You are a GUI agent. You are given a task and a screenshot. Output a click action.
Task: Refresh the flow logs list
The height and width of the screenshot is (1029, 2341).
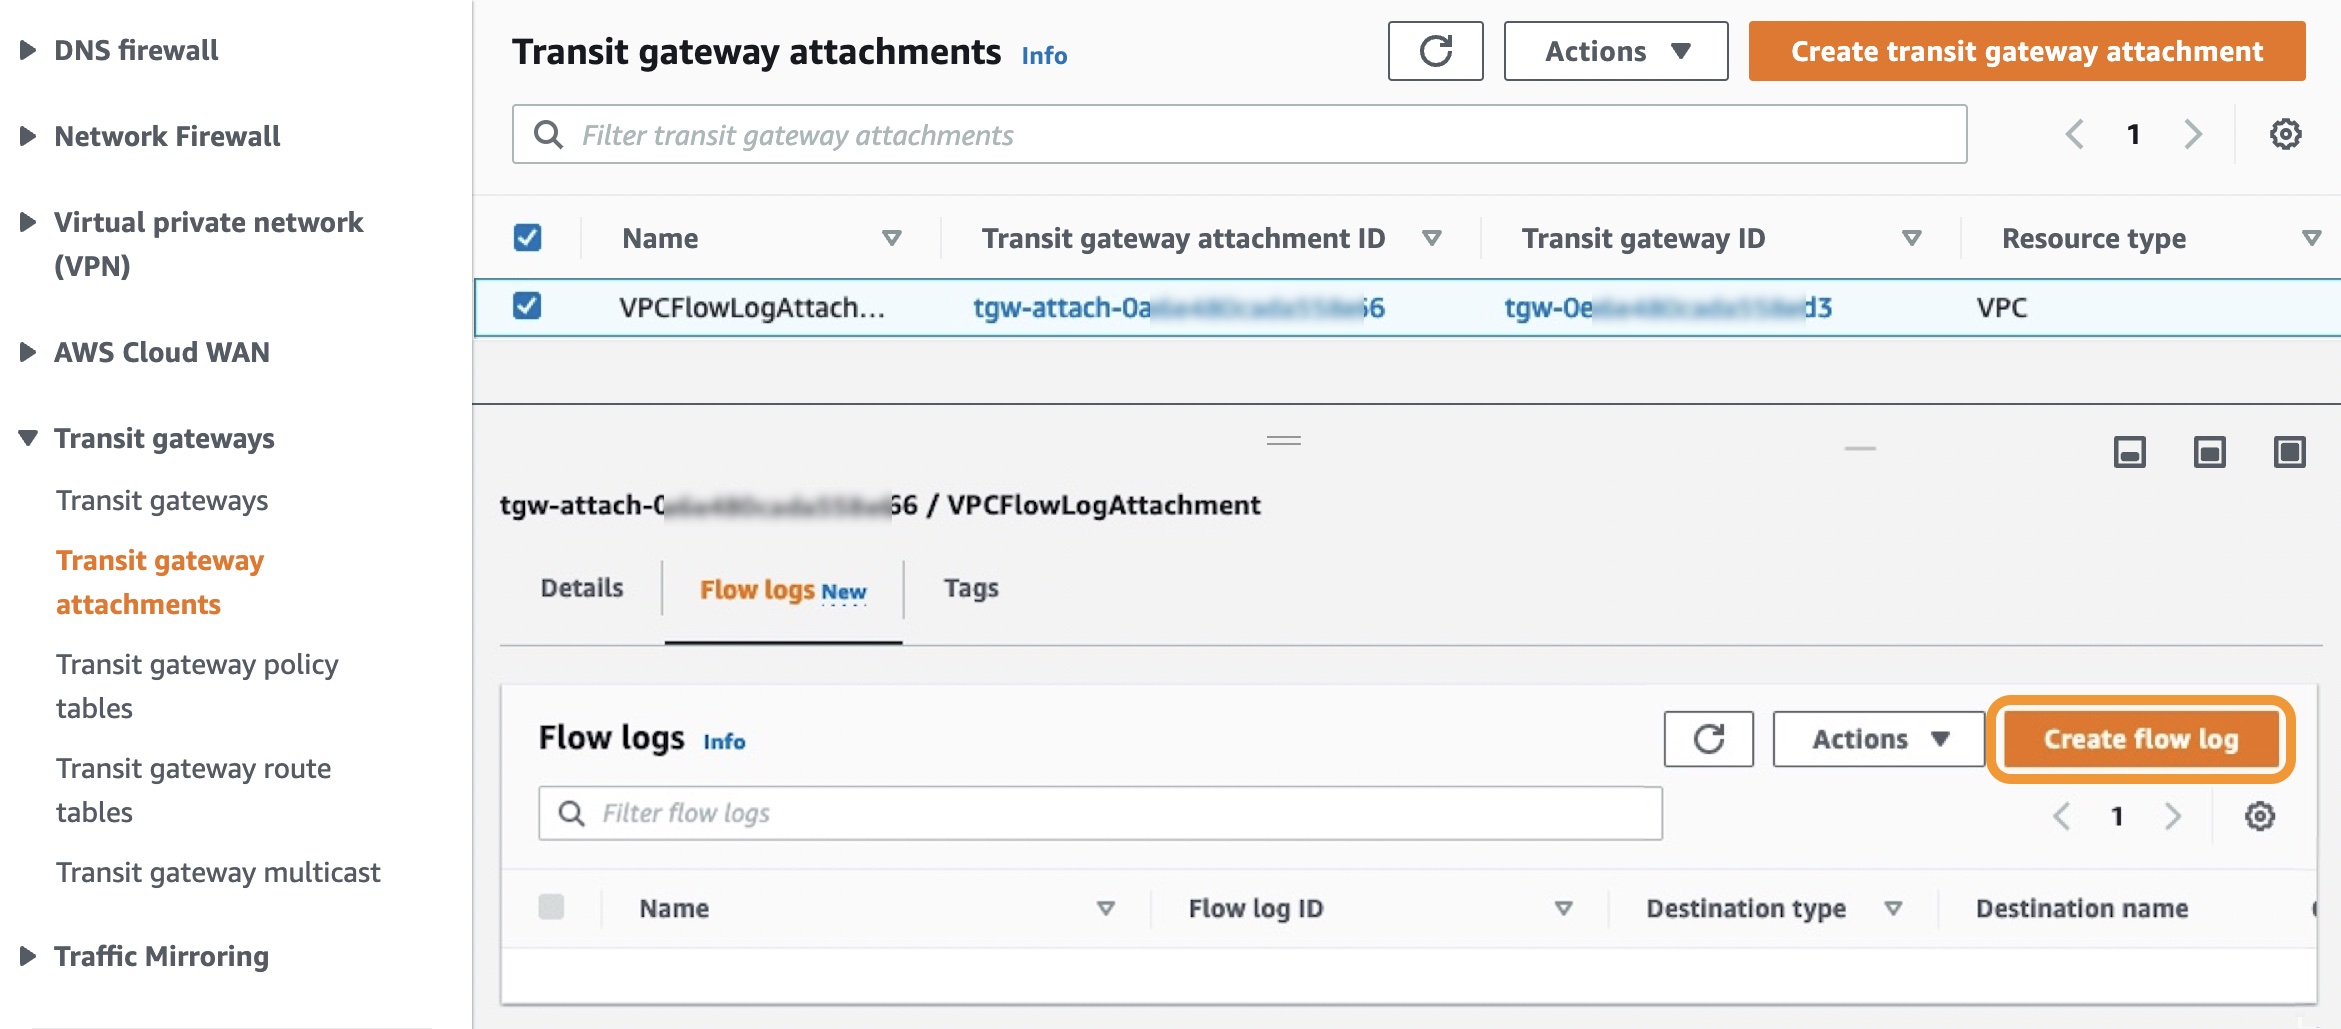coord(1708,739)
